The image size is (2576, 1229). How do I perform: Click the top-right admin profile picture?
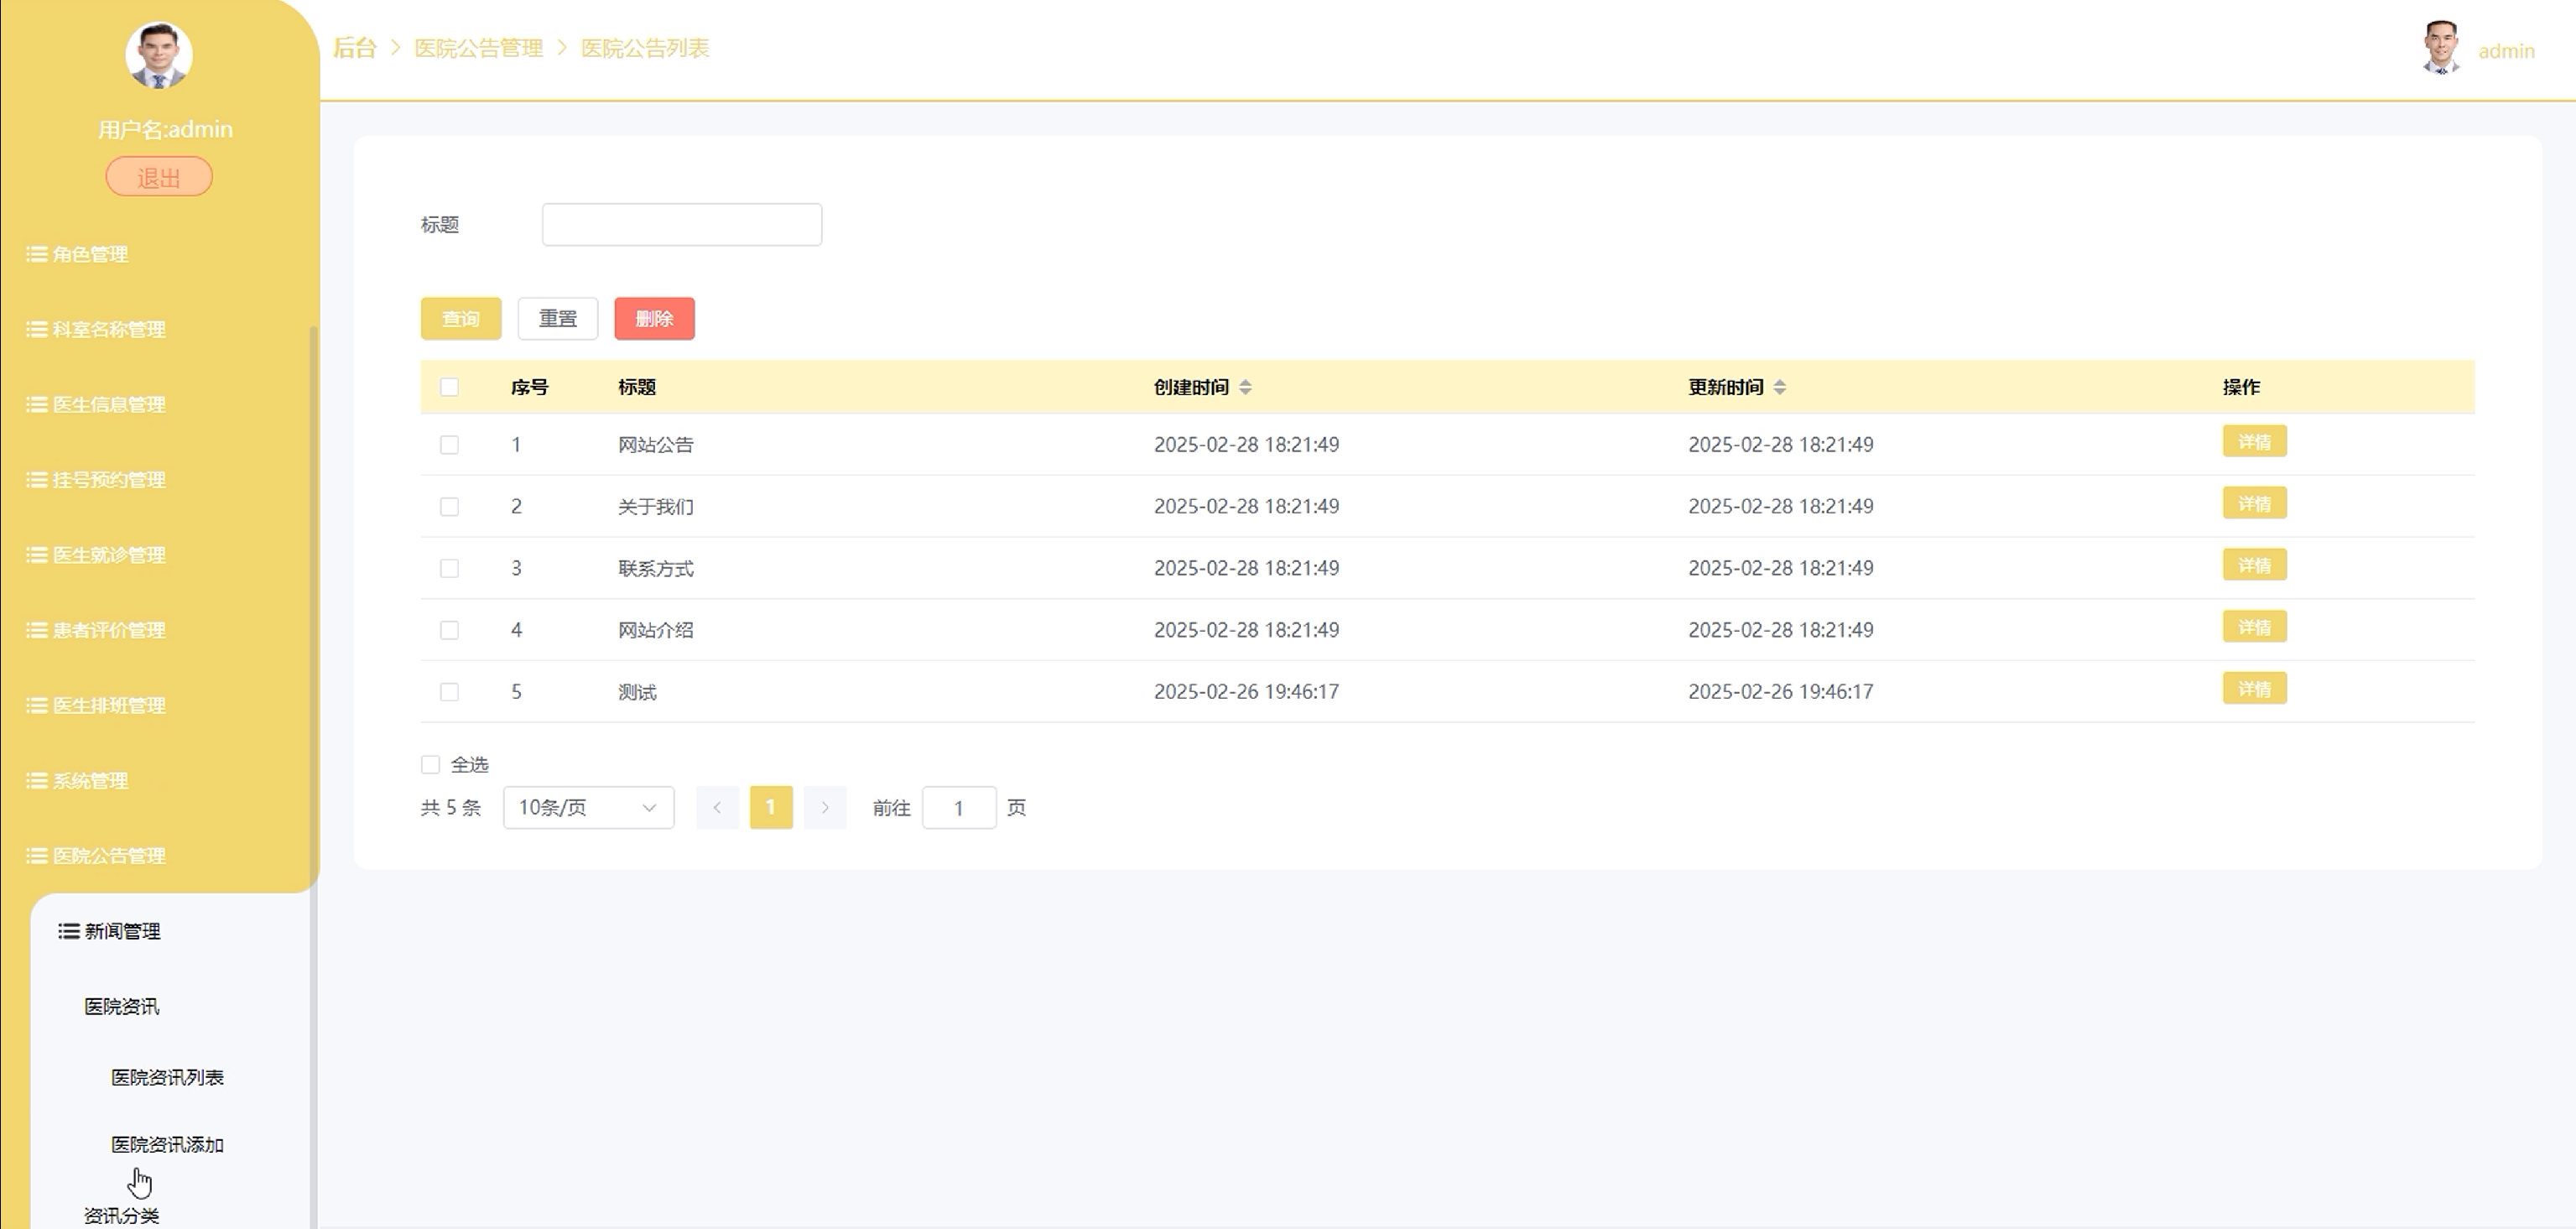(2441, 48)
